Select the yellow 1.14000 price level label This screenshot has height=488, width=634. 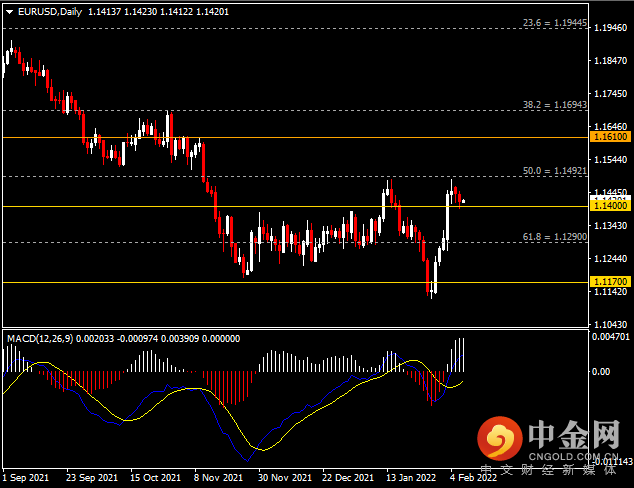click(x=611, y=206)
